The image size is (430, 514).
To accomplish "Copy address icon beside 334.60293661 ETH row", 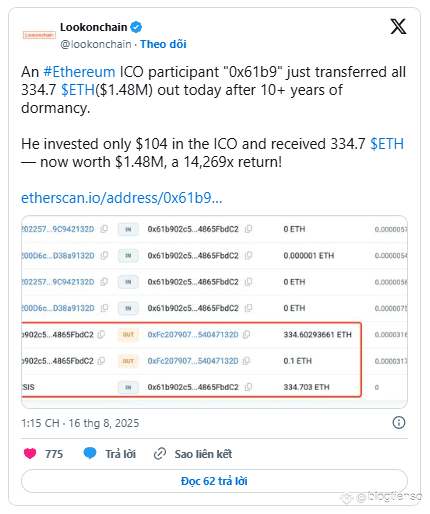I will tap(246, 334).
